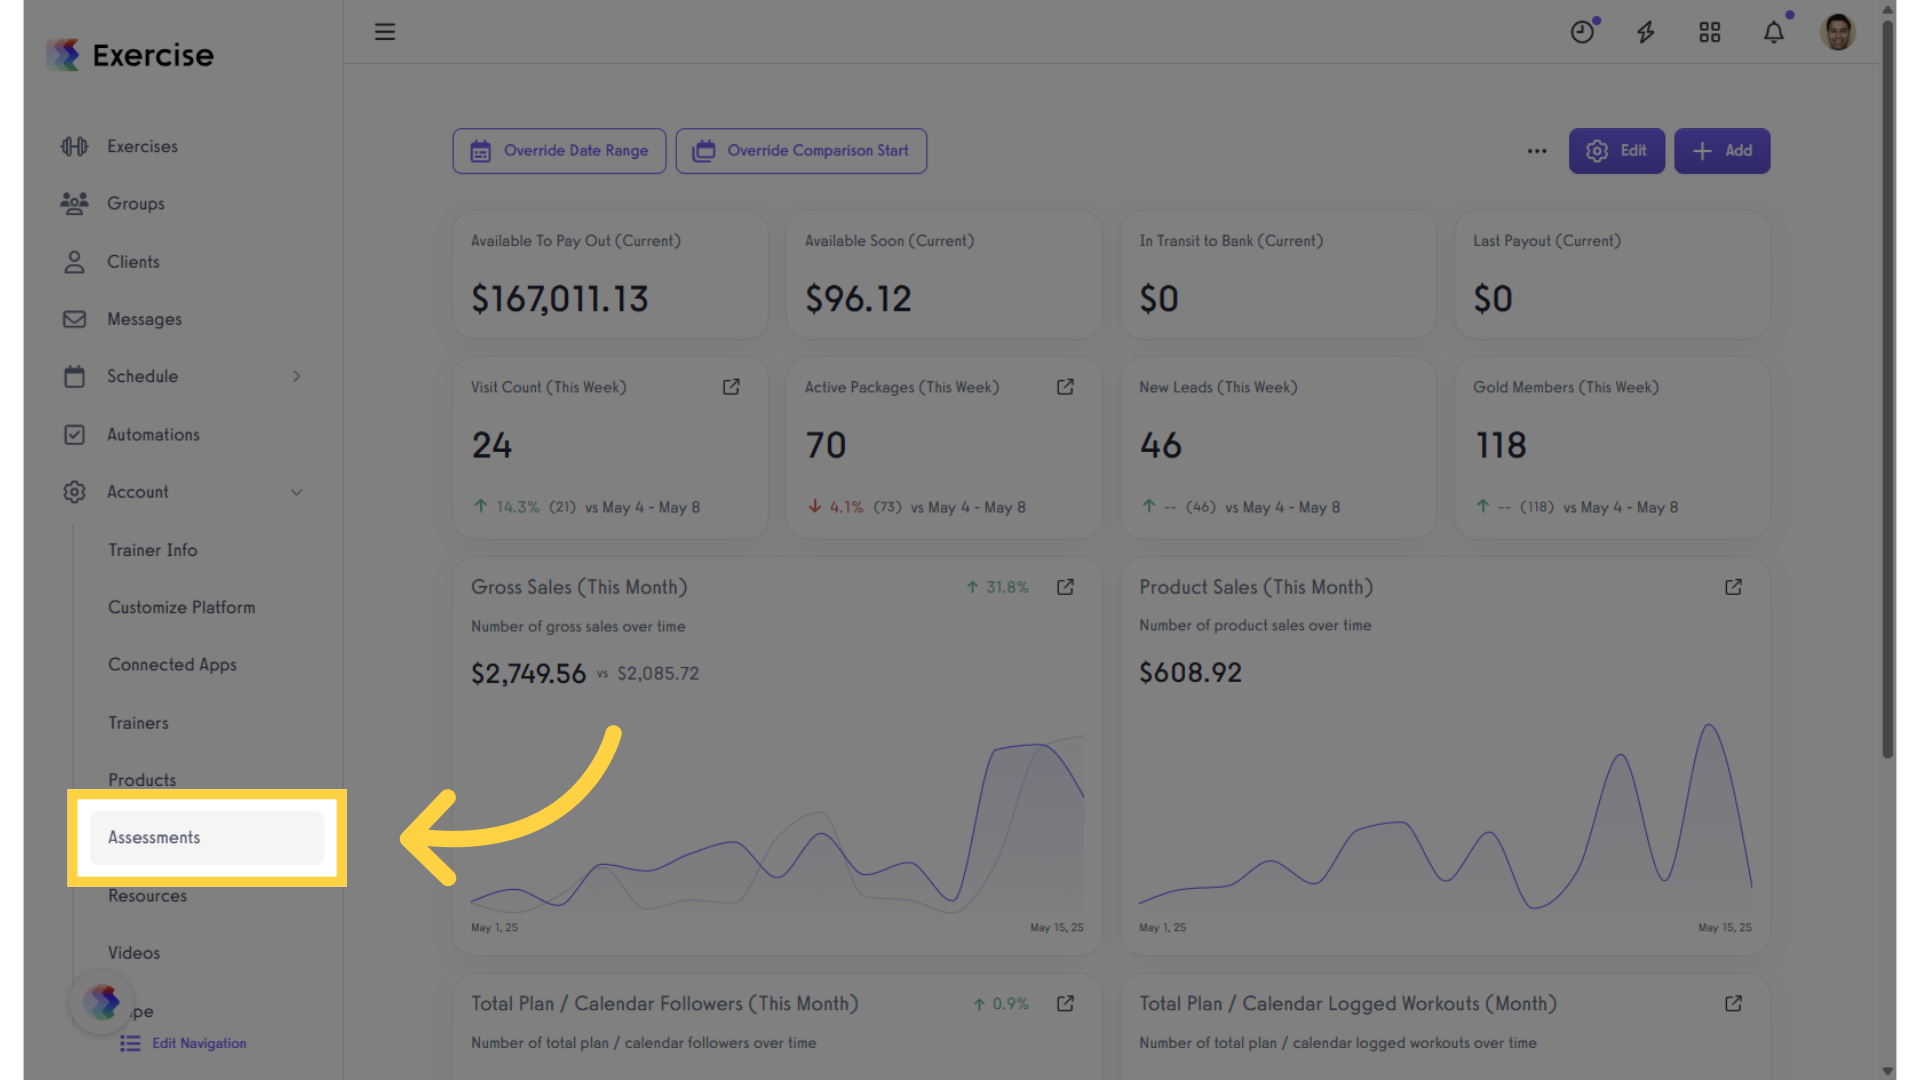Click the Groups people icon
Screen dimensions: 1920x1080
pos(74,203)
